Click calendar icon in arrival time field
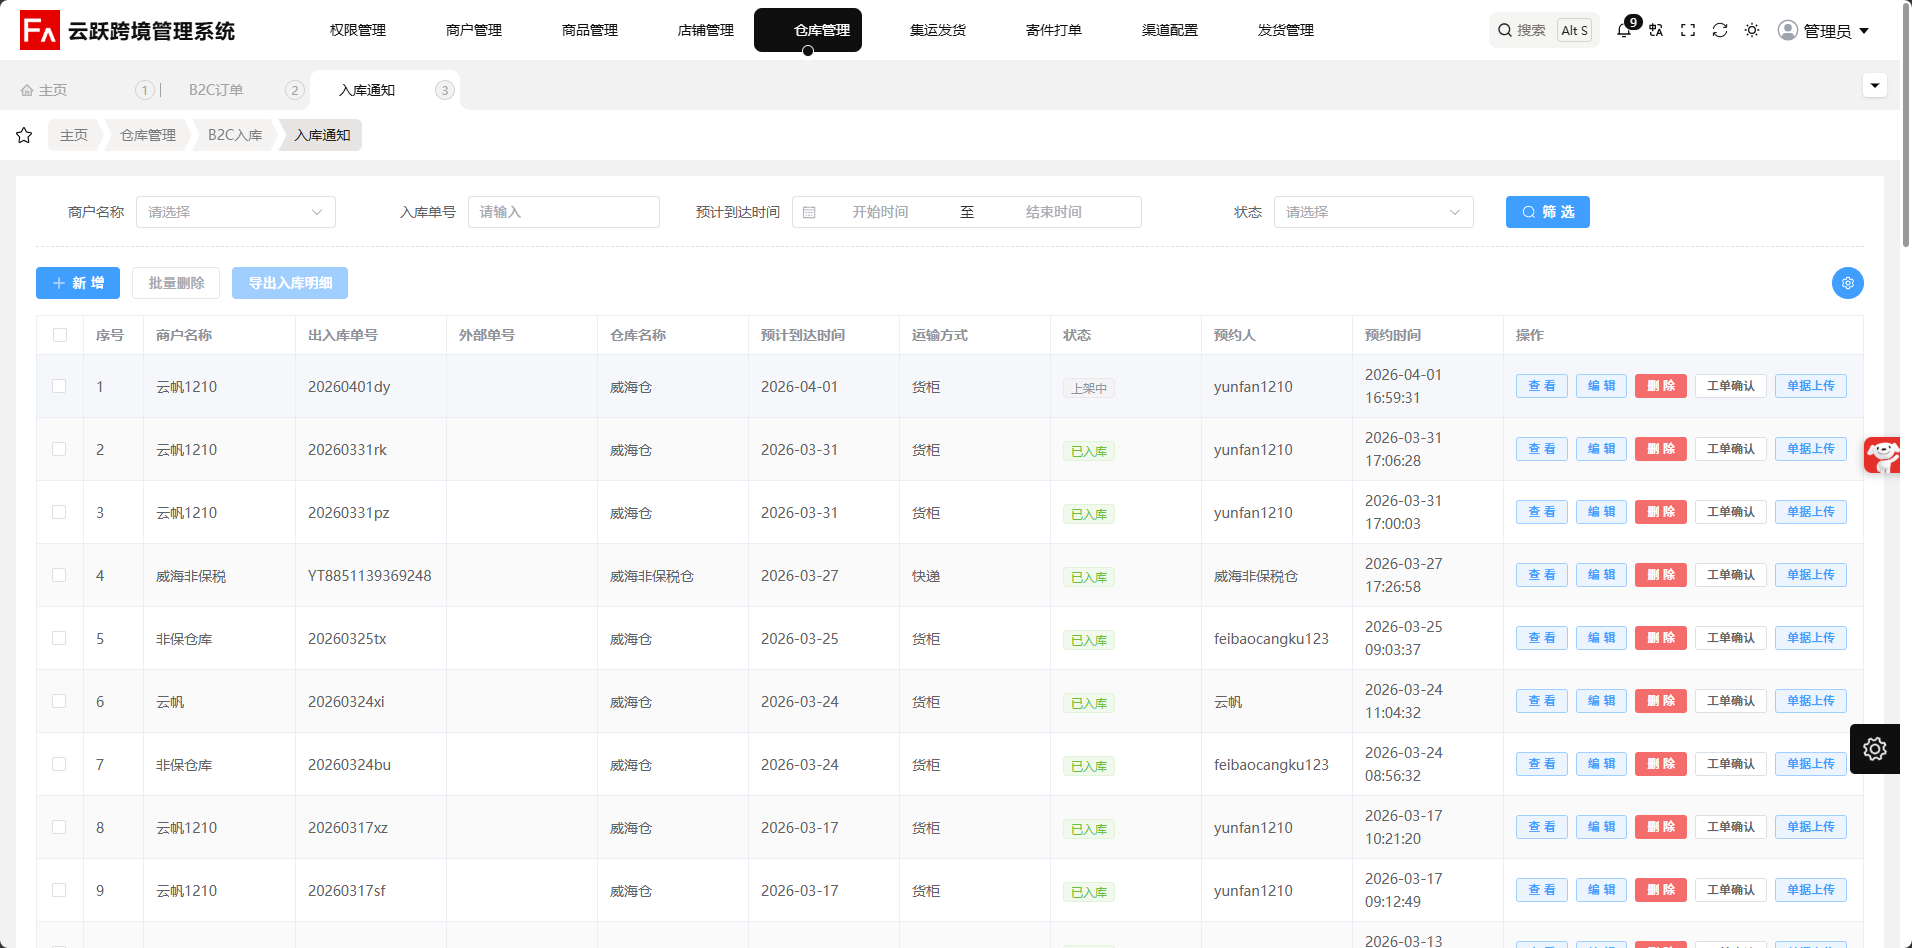The height and width of the screenshot is (948, 1912). click(809, 212)
